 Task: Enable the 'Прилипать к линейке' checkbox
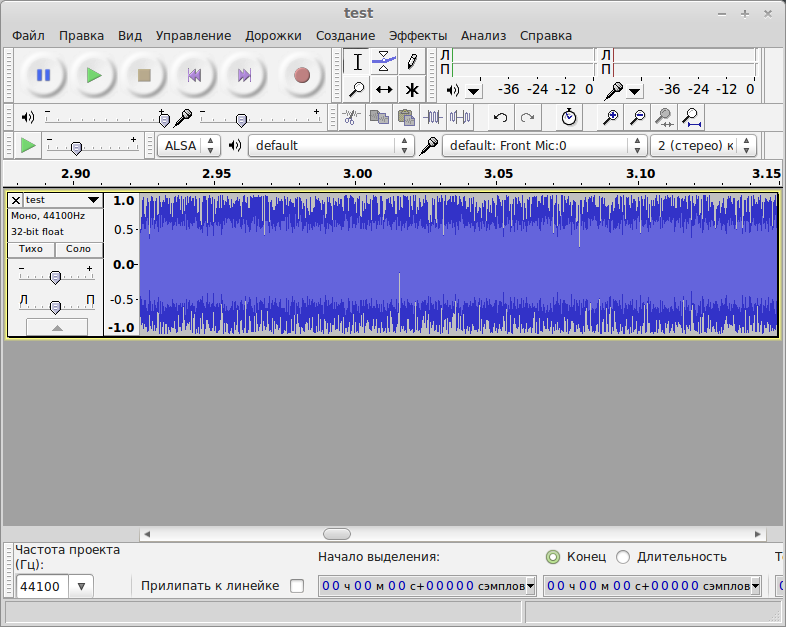click(x=296, y=586)
